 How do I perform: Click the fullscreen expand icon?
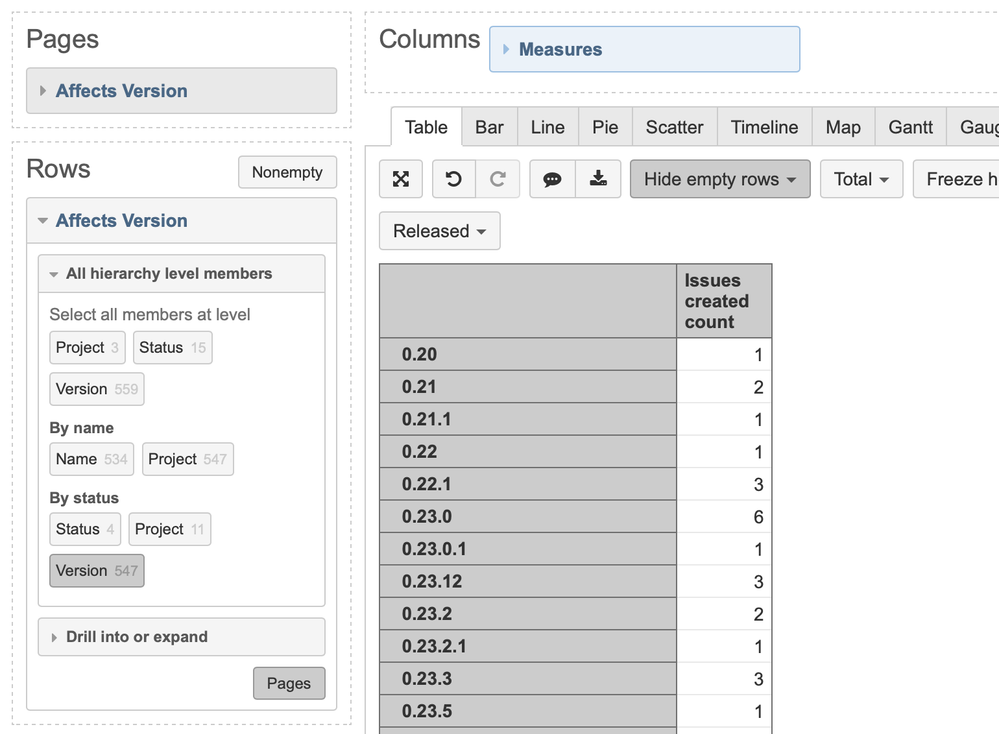[x=401, y=179]
